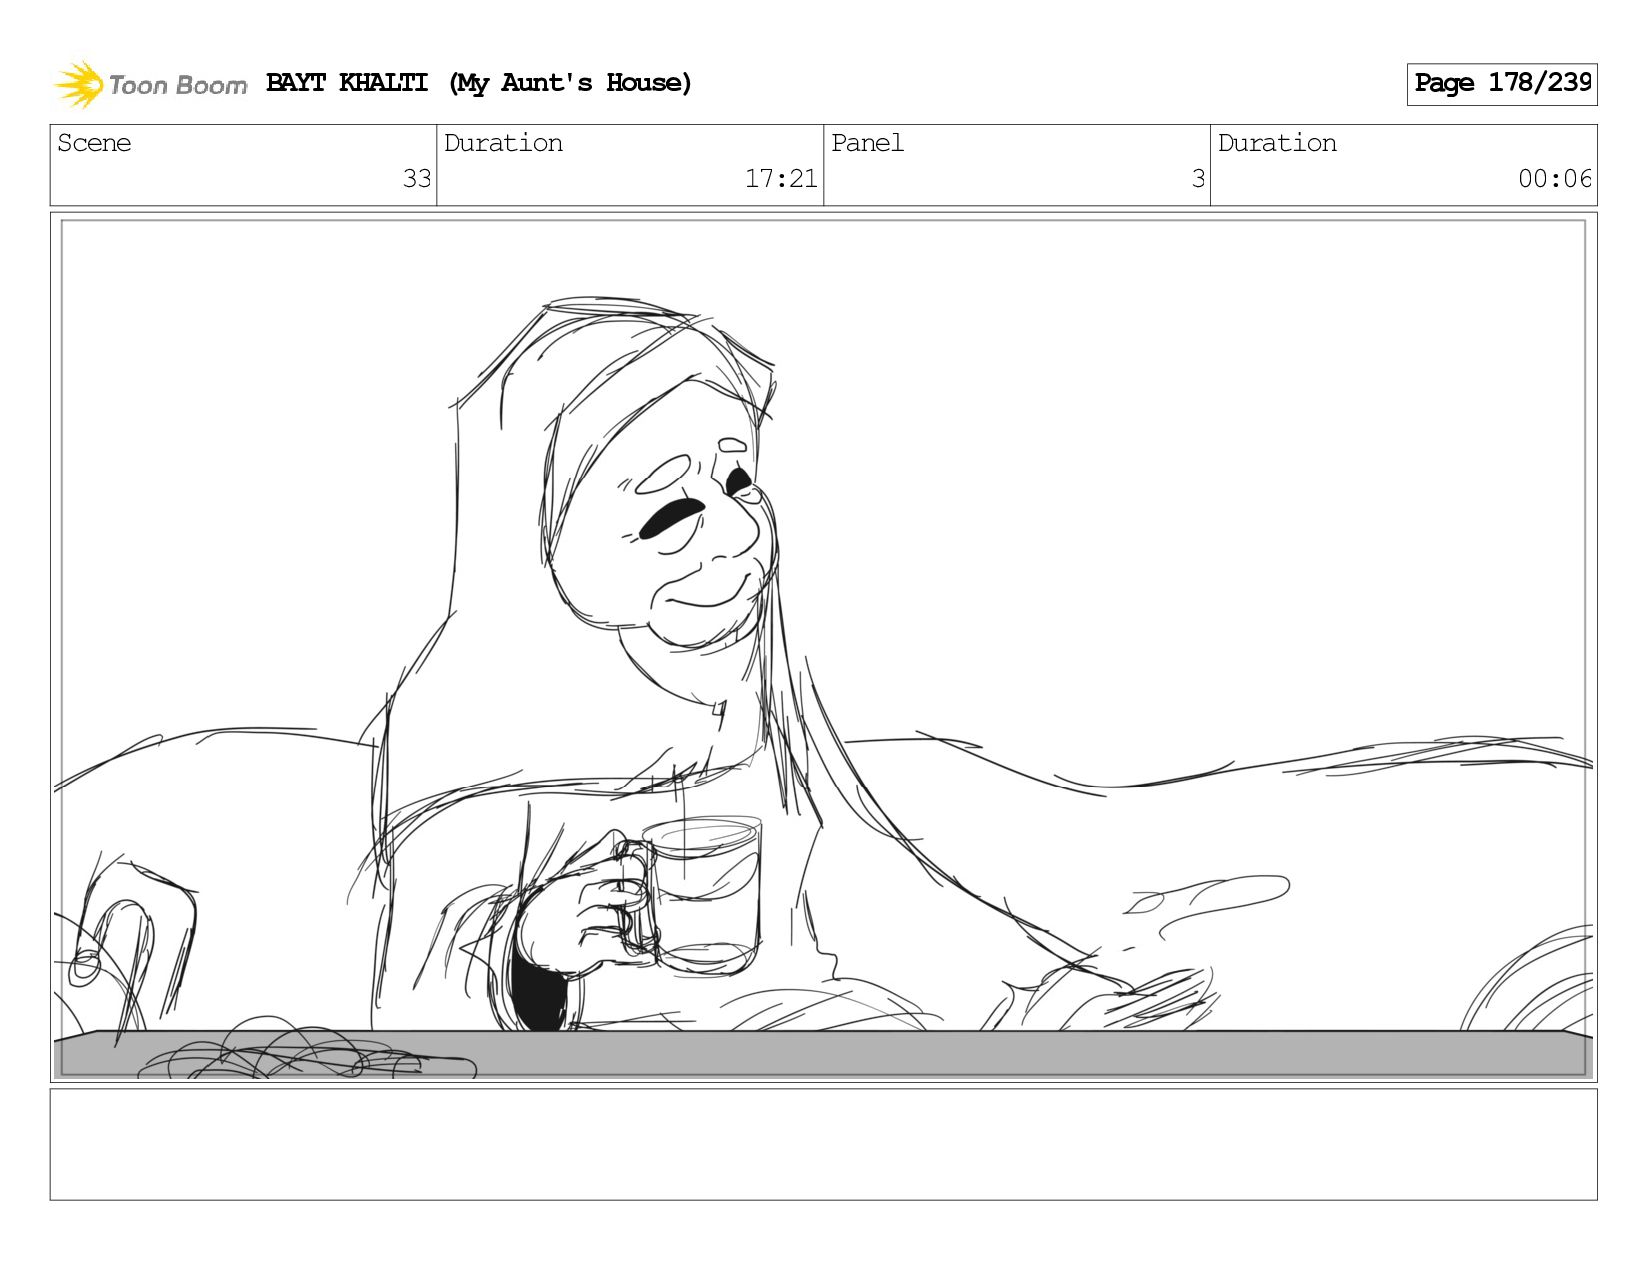
Task: Click the empty notes box below panel
Action: (823, 1144)
